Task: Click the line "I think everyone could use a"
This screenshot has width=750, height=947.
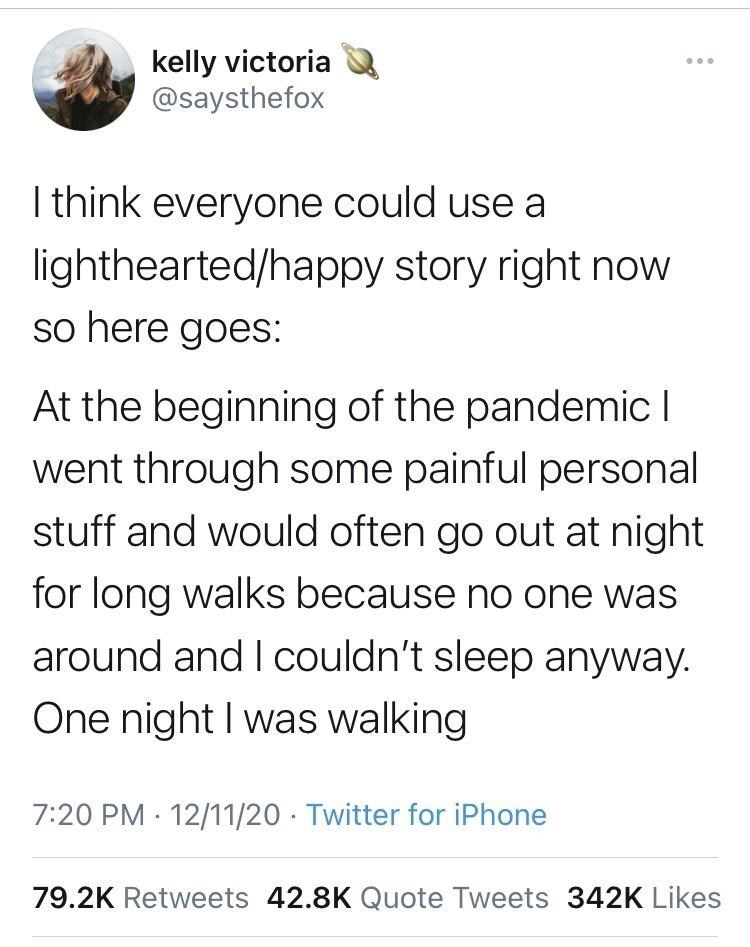Action: pos(289,204)
